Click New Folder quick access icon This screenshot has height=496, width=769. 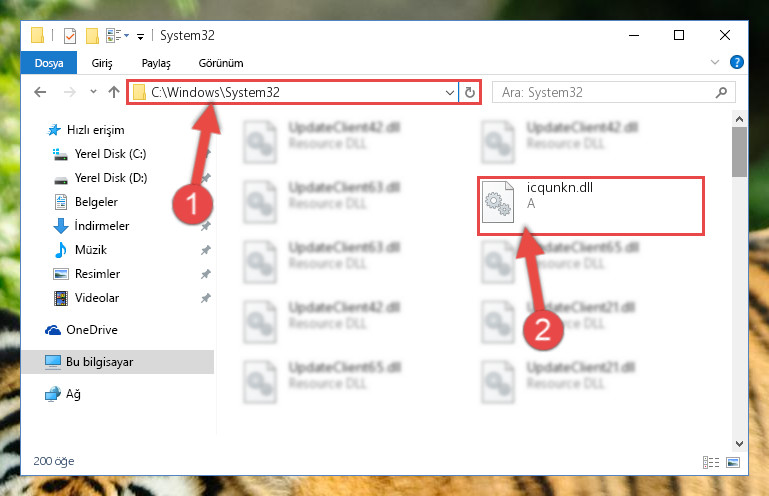92,36
